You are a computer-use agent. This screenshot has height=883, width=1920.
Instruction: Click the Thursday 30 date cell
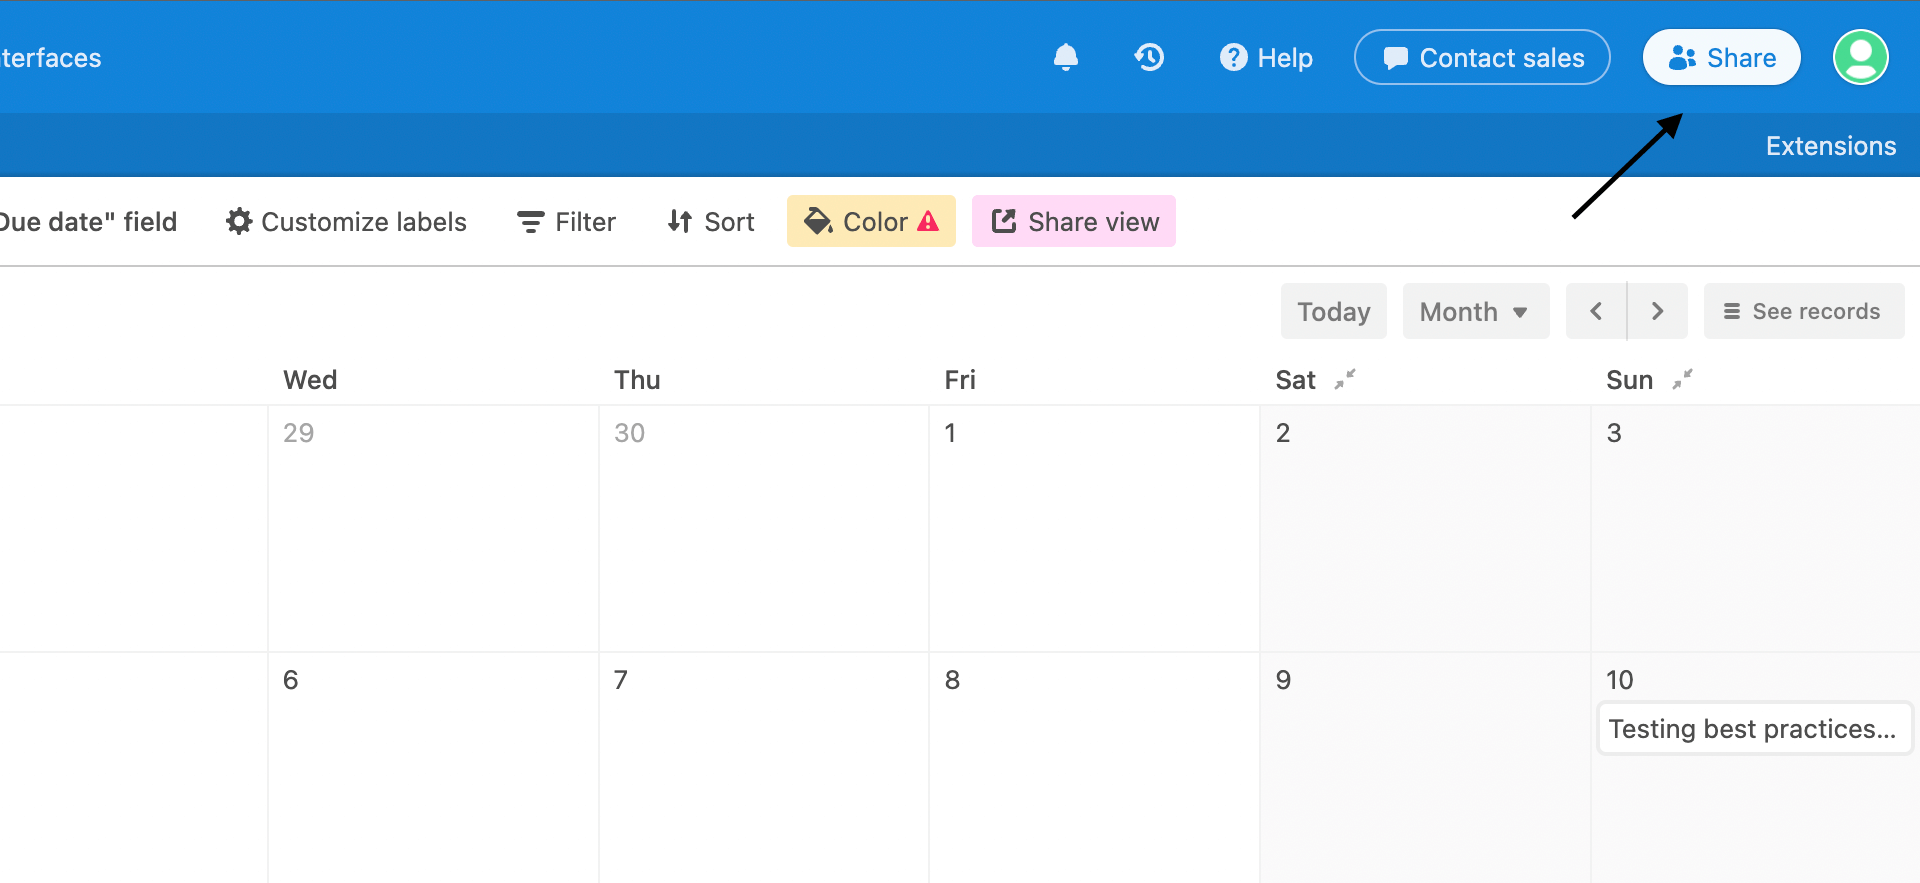pyautogui.click(x=764, y=528)
